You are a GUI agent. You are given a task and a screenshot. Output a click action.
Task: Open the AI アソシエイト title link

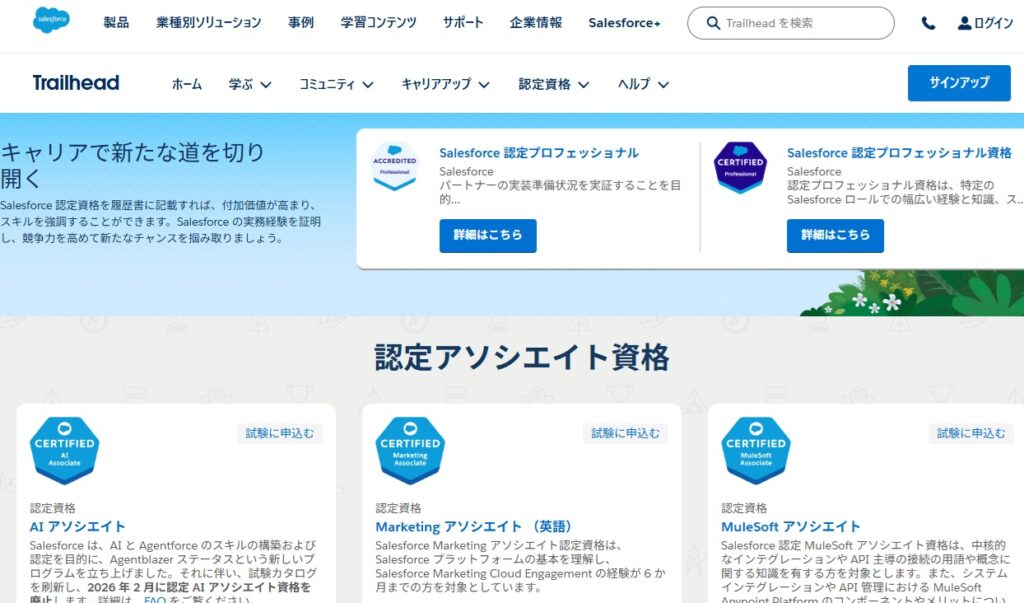[x=77, y=527]
